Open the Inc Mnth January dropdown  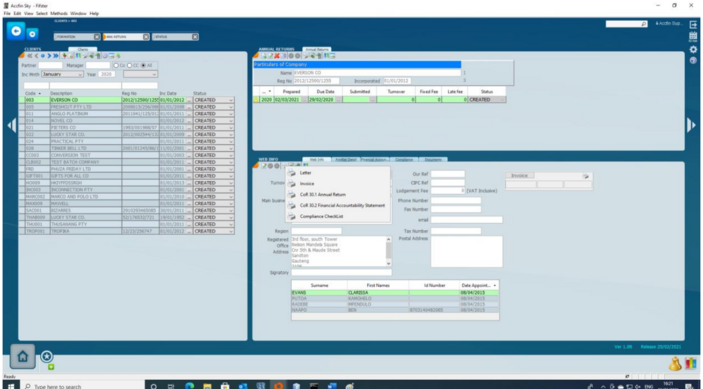tap(62, 74)
